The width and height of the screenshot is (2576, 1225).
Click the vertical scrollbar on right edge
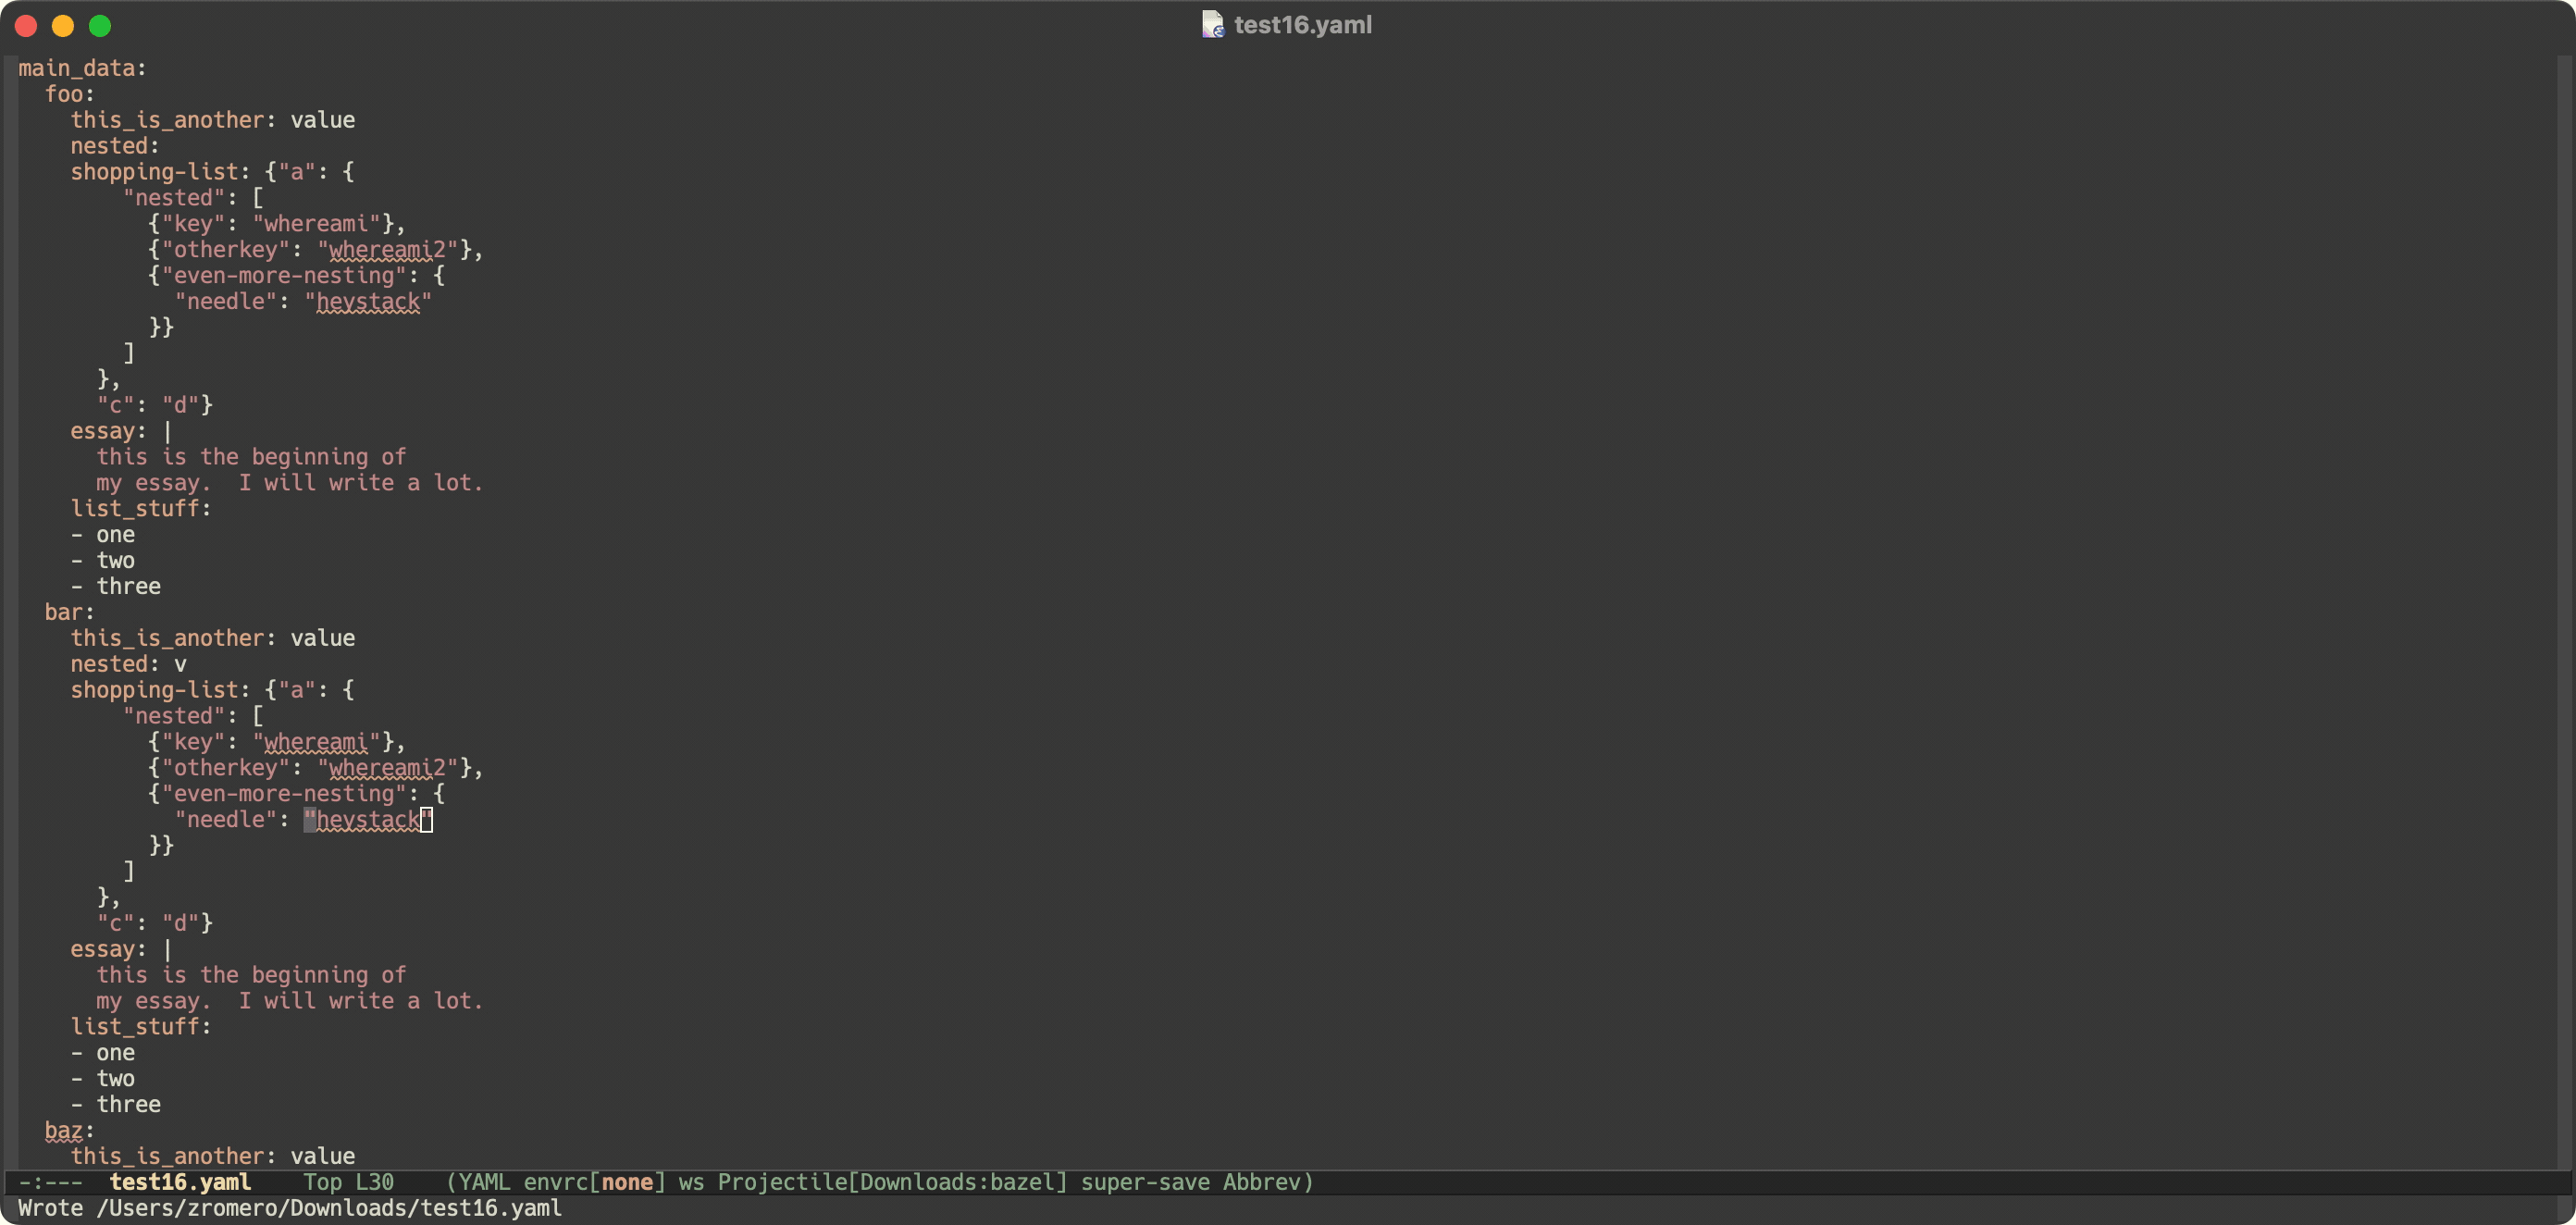[2565, 600]
